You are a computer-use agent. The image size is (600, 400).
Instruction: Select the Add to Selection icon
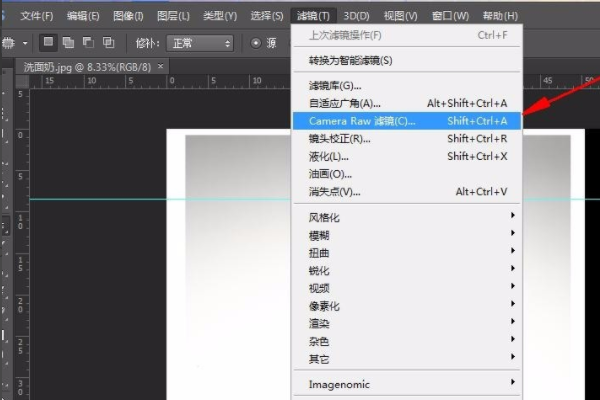tap(68, 43)
